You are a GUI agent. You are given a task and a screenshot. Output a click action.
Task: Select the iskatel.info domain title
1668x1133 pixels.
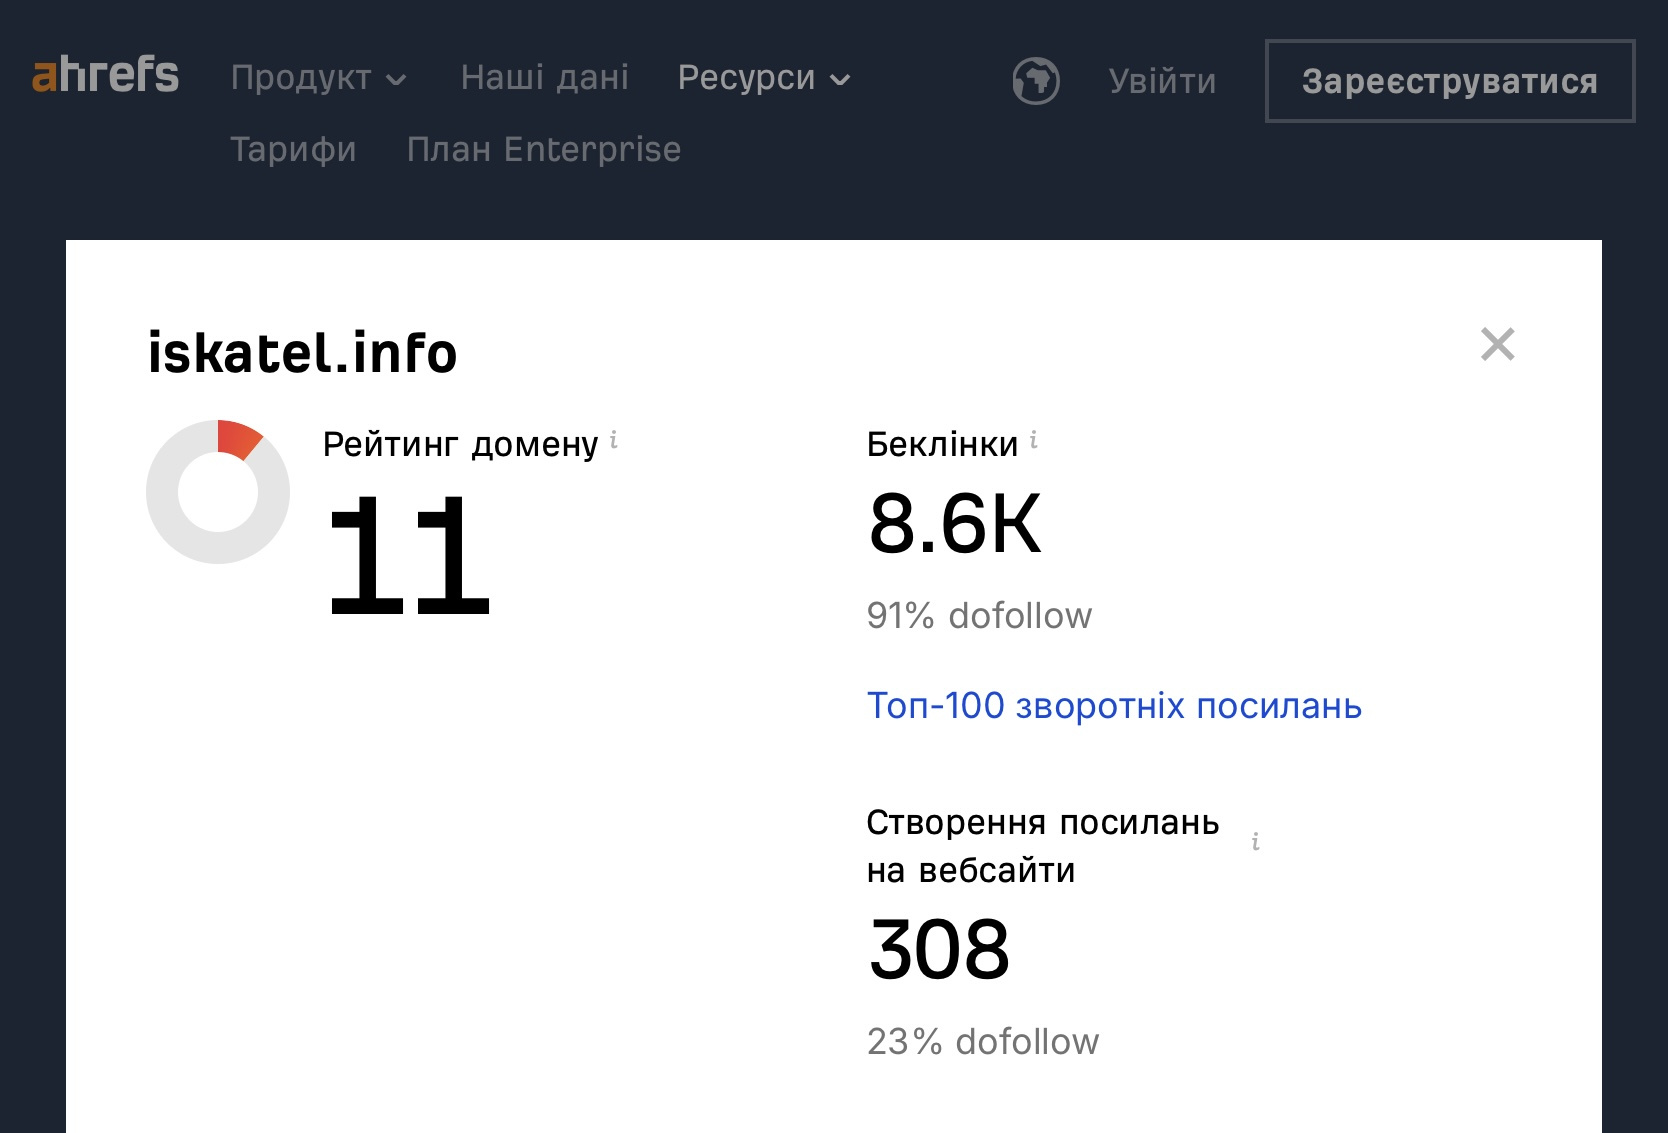click(303, 353)
